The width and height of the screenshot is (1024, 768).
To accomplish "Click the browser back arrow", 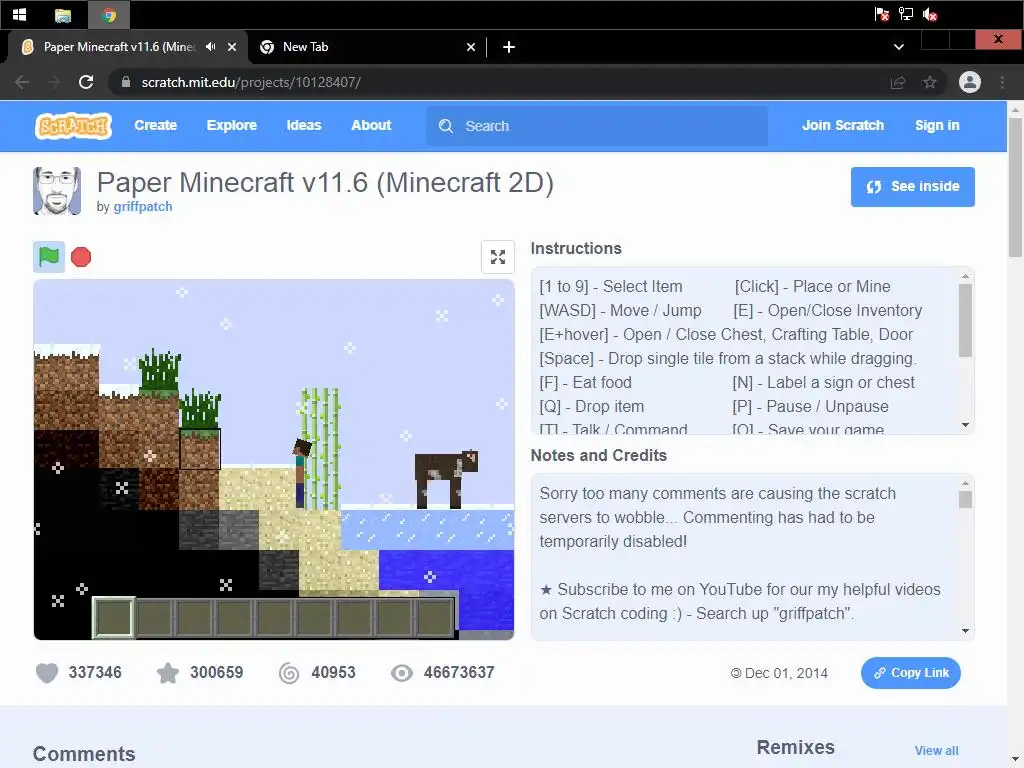I will 22,82.
